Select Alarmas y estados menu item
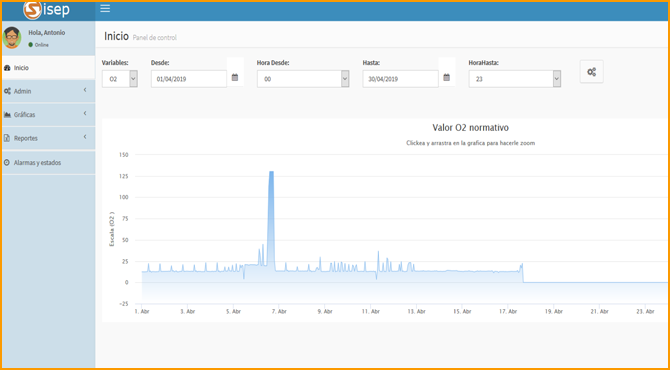Viewport: 670px width, 370px height. [x=48, y=163]
